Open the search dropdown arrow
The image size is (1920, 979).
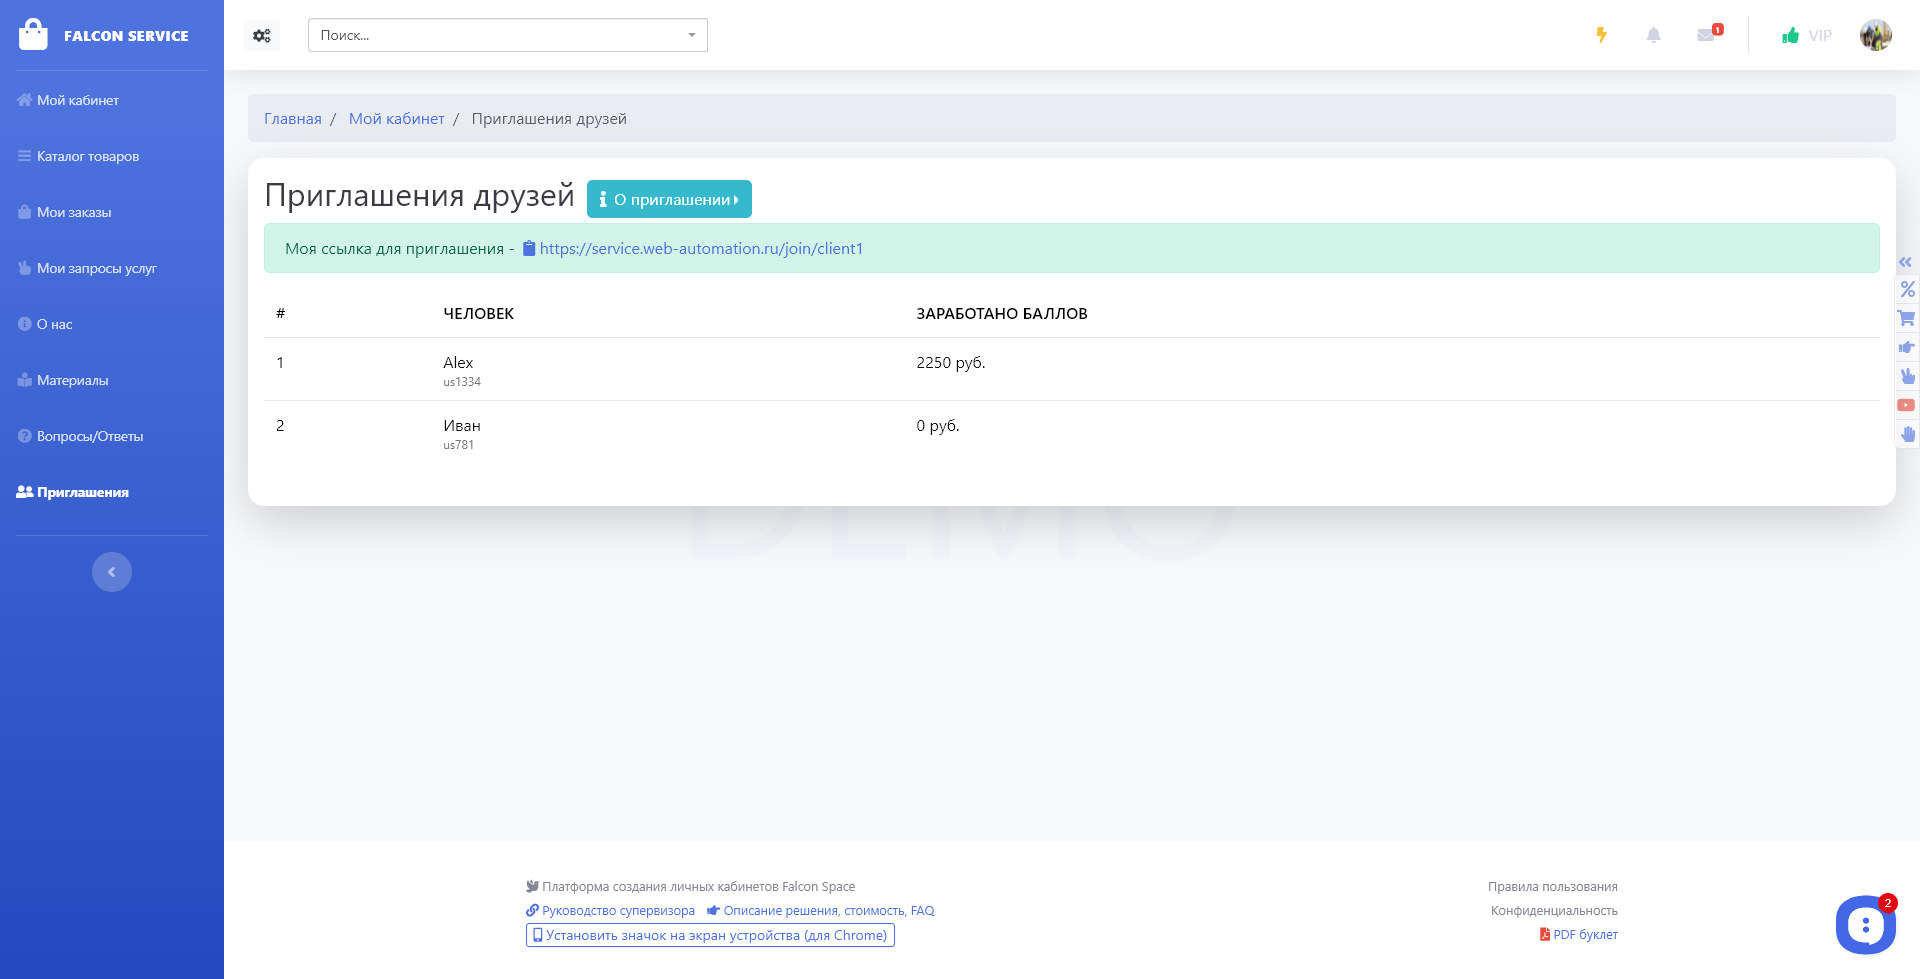click(691, 35)
